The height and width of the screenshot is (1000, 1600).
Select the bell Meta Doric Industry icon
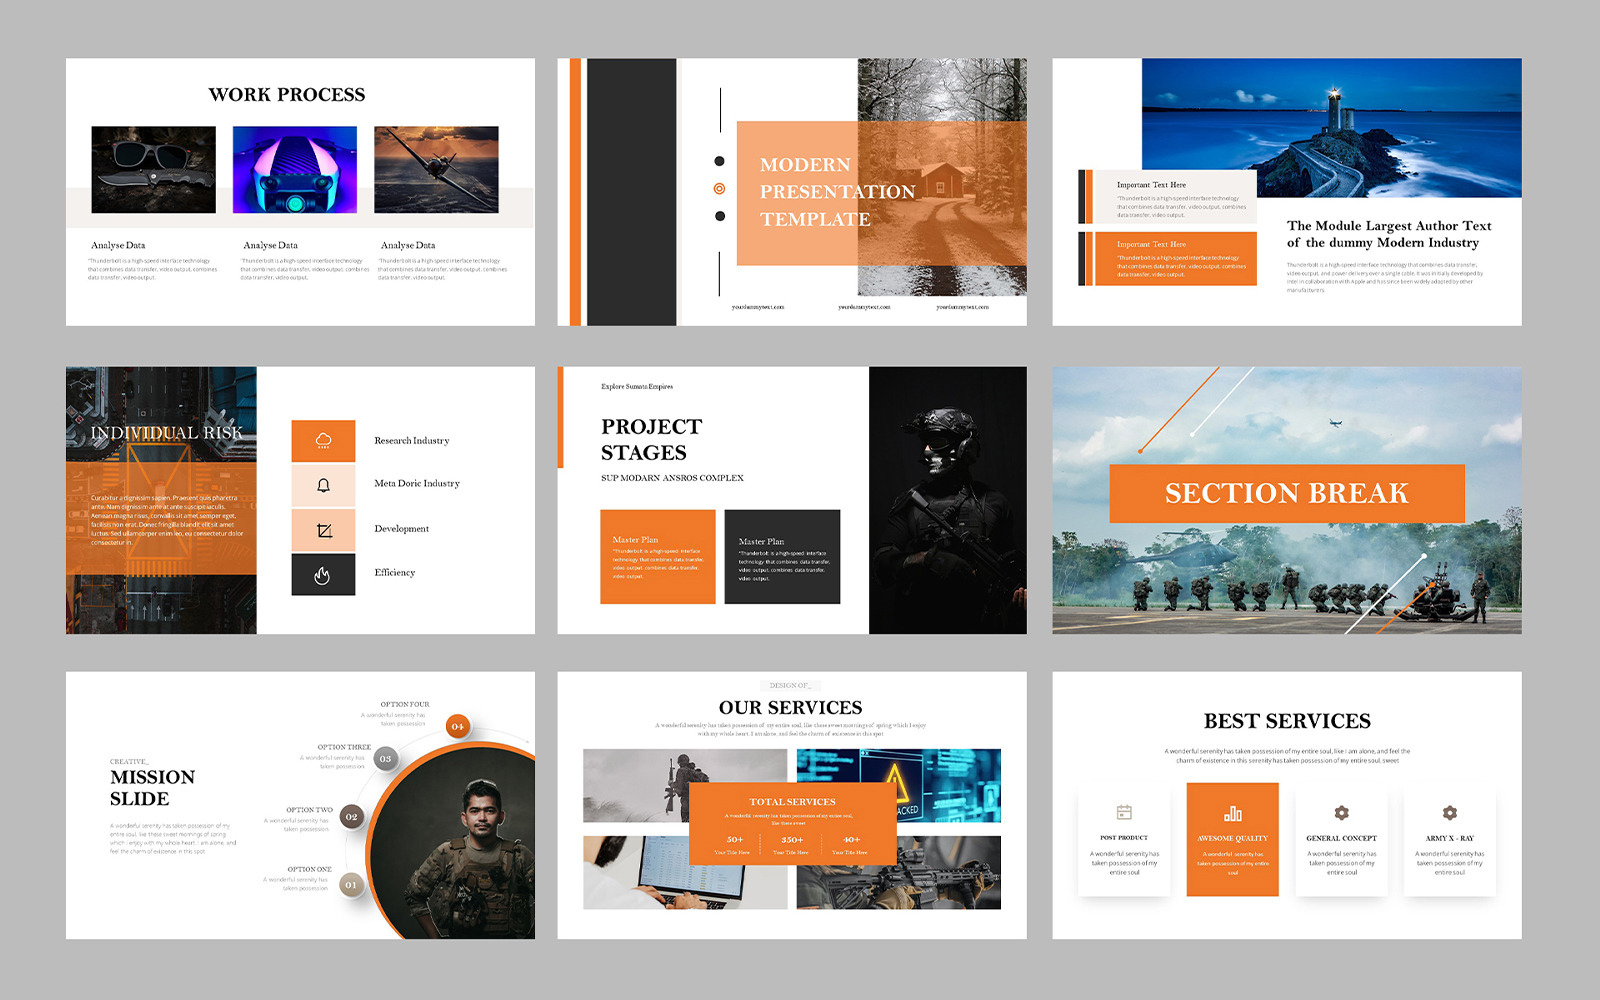[x=322, y=484]
